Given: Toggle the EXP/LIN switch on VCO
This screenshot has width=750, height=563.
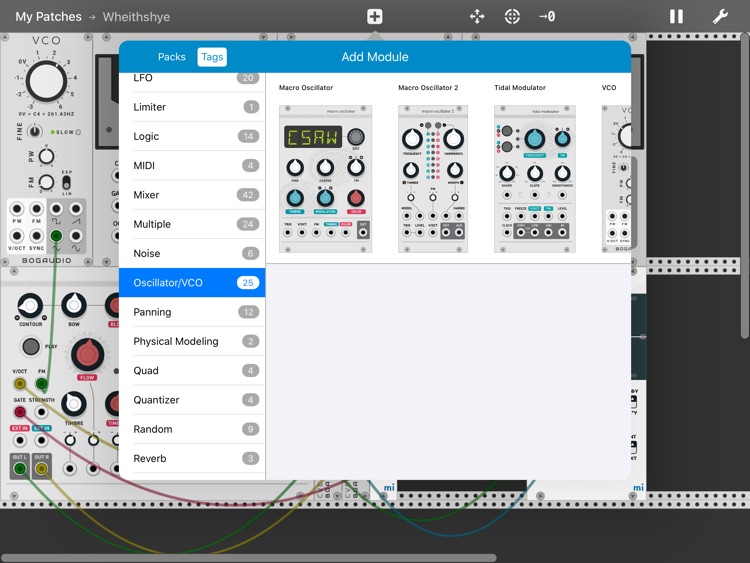Looking at the screenshot, I should pyautogui.click(x=66, y=182).
